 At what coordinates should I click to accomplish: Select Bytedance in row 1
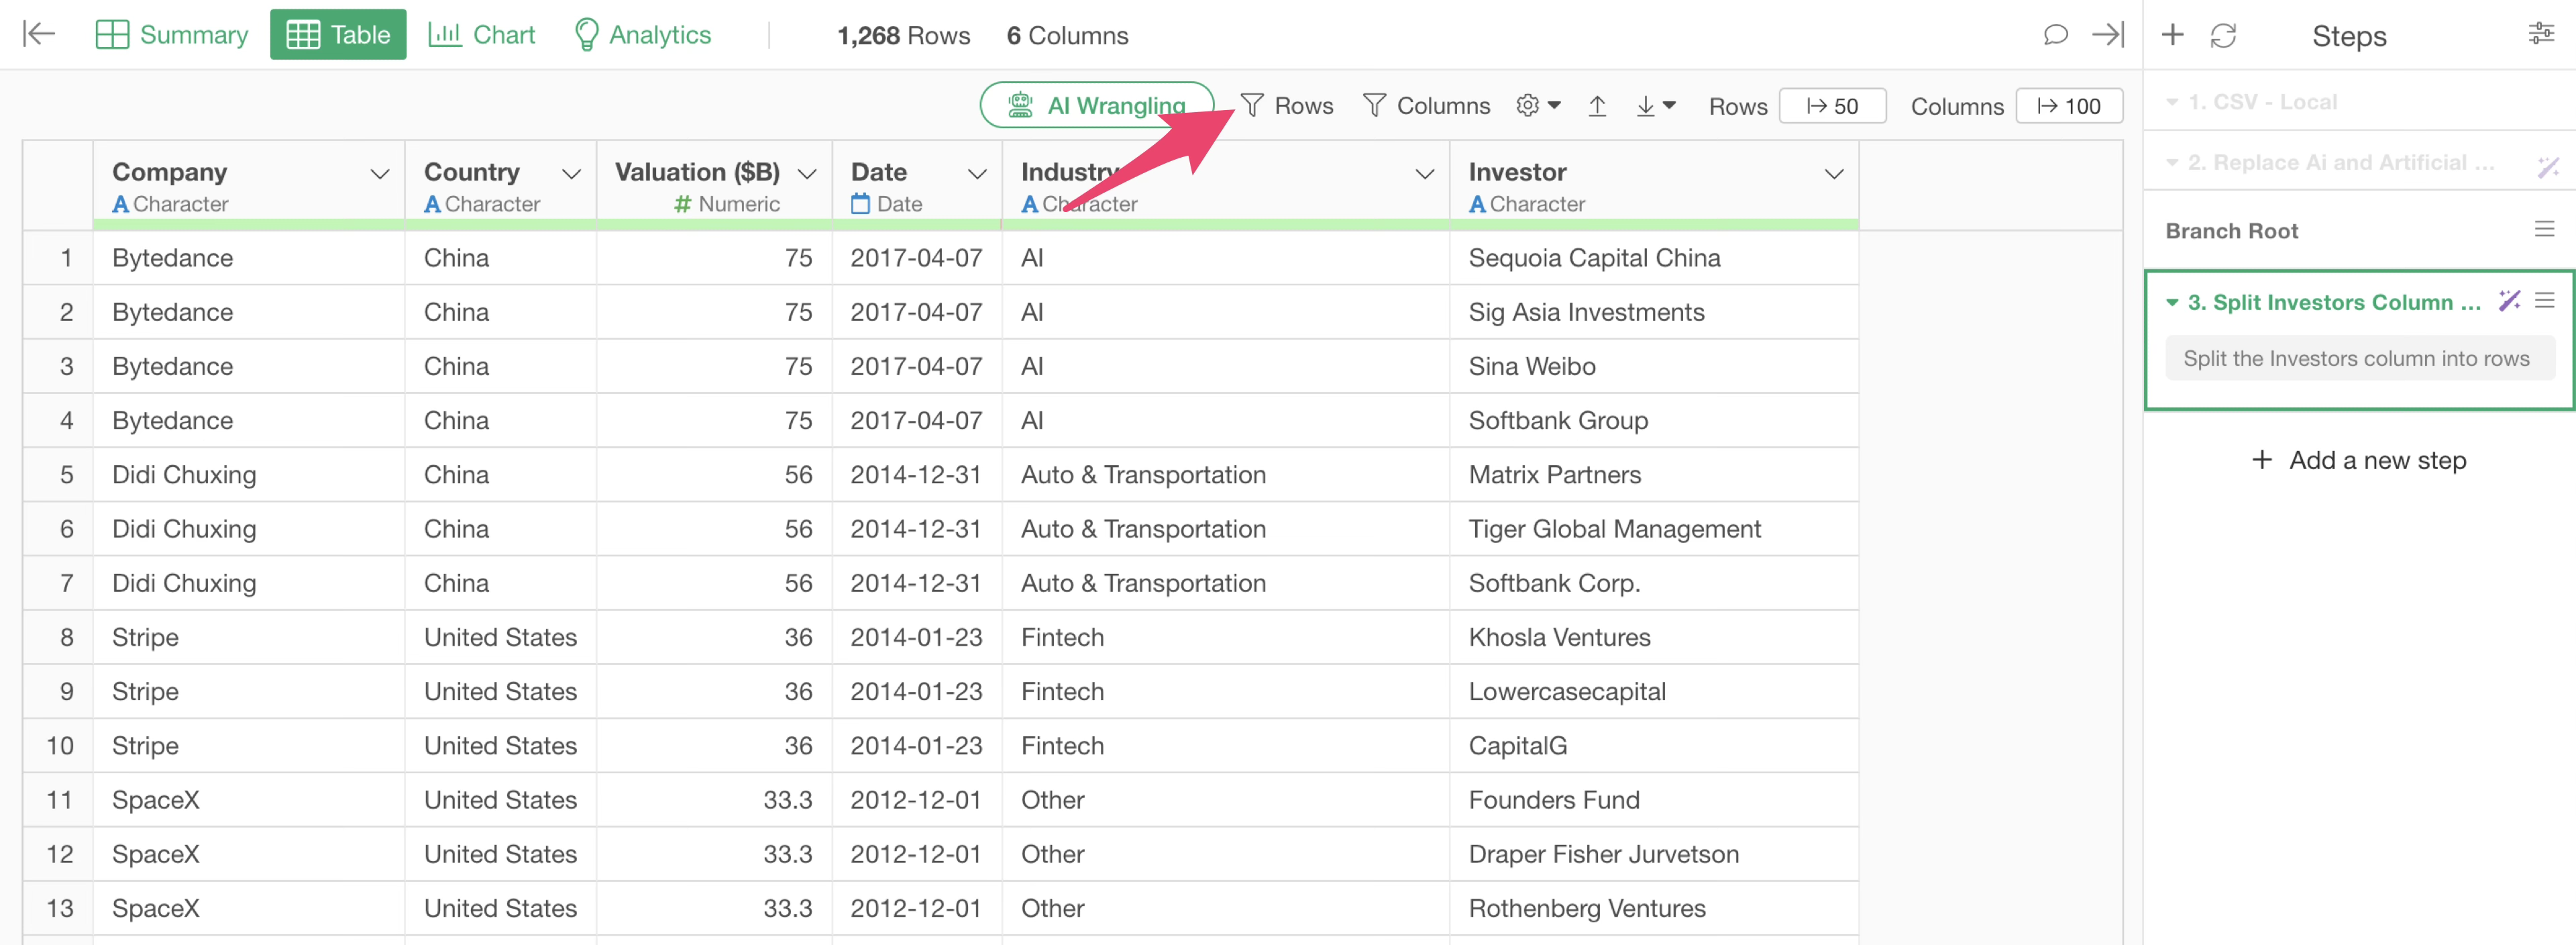249,258
